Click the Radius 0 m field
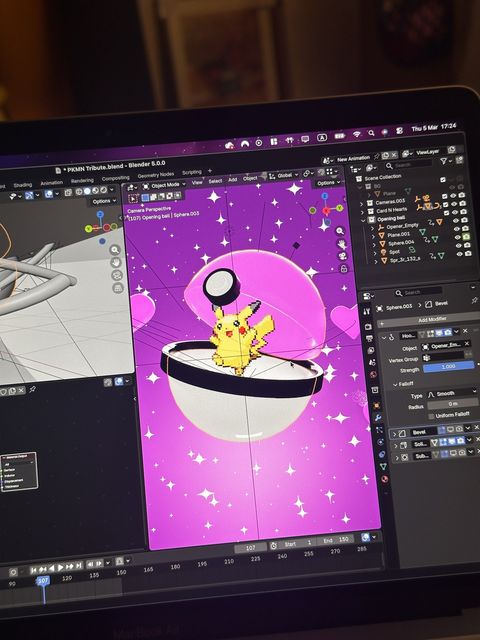 [x=452, y=404]
